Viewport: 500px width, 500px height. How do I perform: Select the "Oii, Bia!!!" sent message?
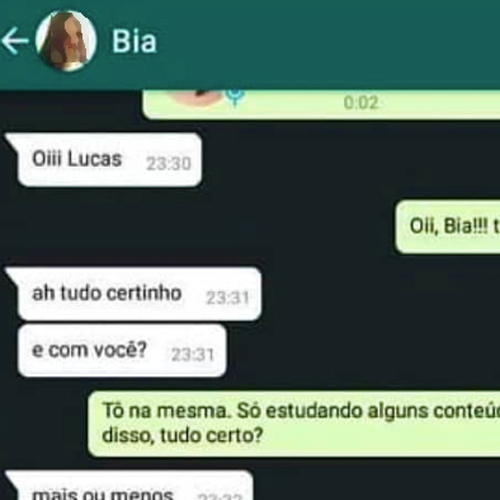[x=448, y=227]
